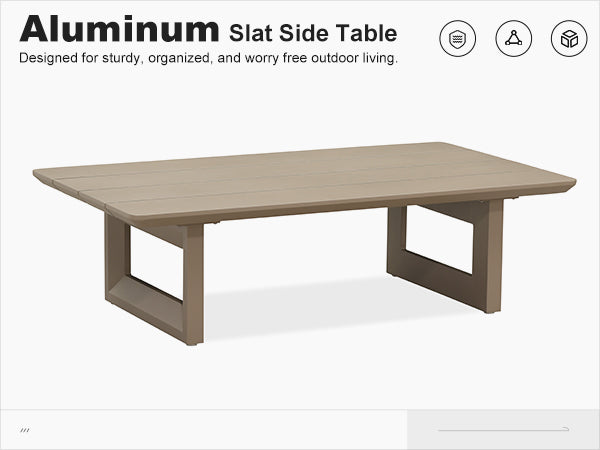Click the words "outdoor living" in the tagline
The image size is (600, 450).
(354, 58)
